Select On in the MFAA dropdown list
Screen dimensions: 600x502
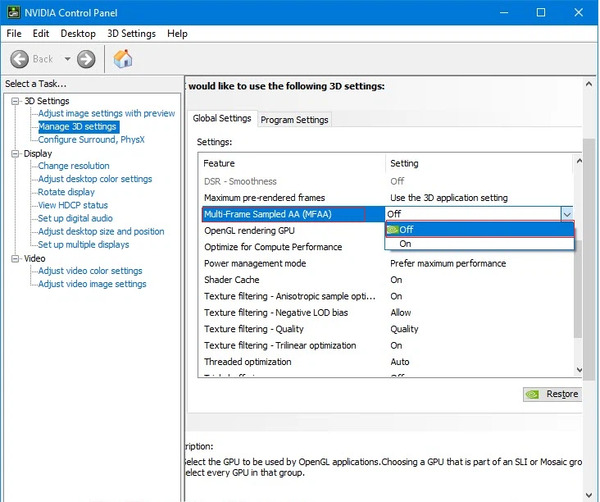[405, 243]
